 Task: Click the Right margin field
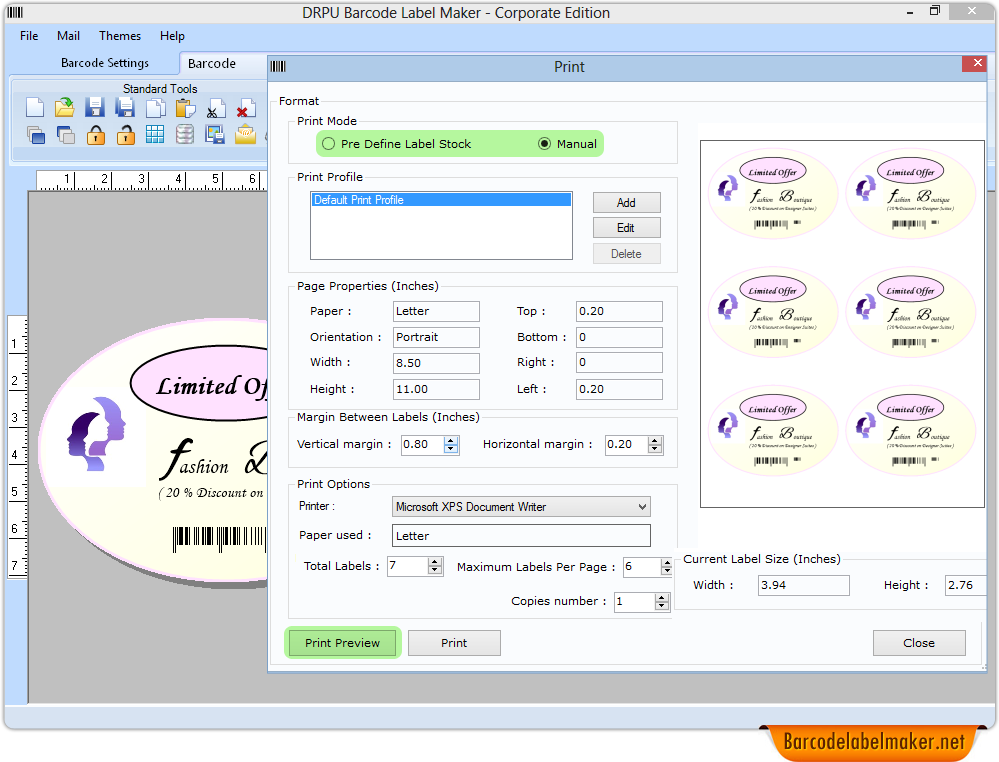point(619,363)
